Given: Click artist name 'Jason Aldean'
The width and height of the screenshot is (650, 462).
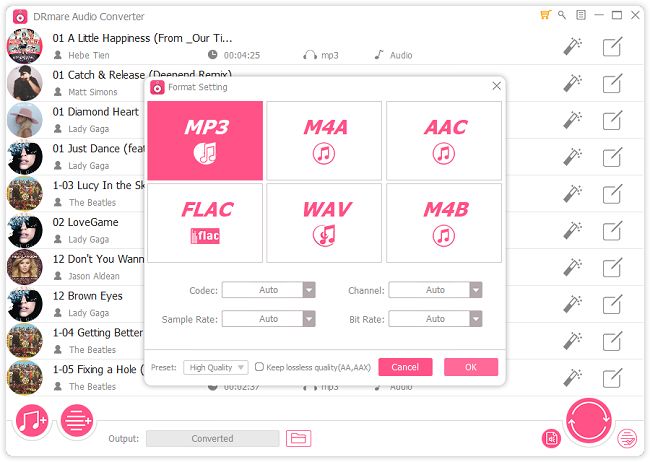Looking at the screenshot, I should (x=94, y=276).
